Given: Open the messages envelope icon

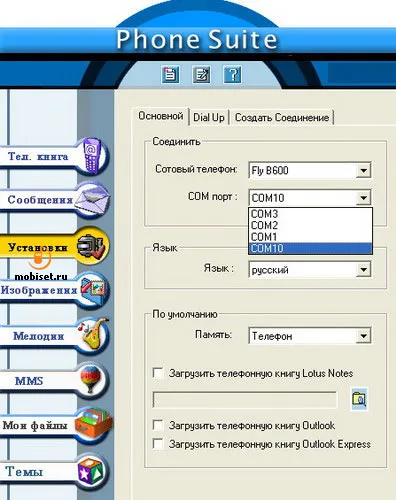Looking at the screenshot, I should (92, 199).
